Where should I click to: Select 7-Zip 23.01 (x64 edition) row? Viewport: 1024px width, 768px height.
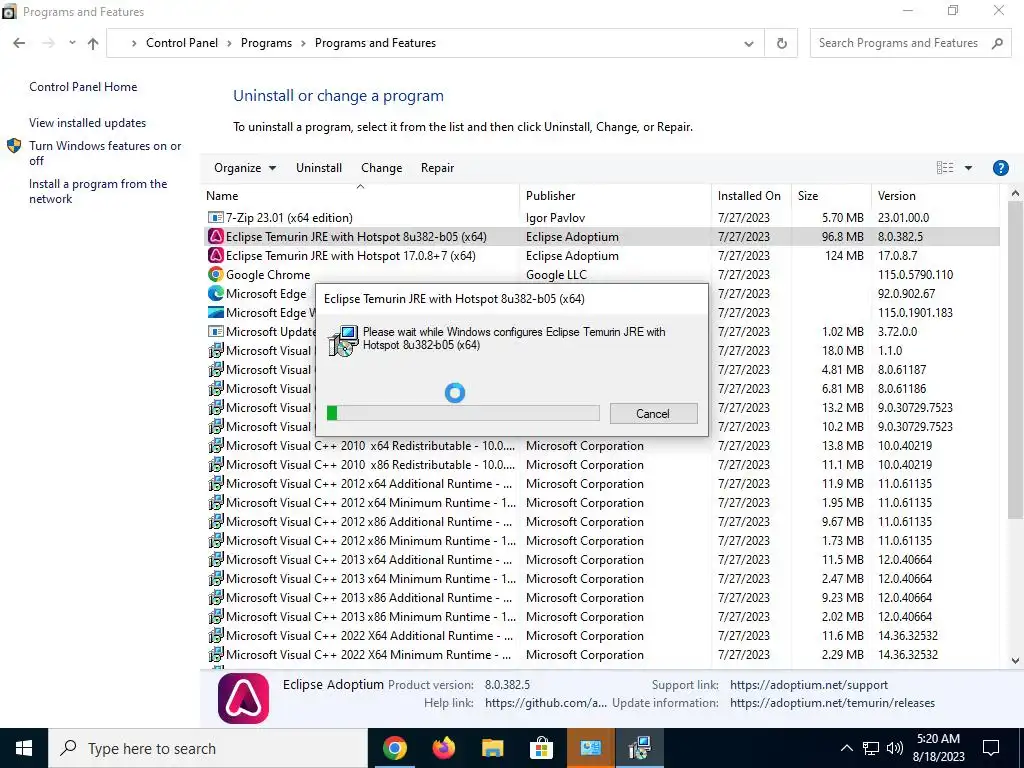coord(600,217)
